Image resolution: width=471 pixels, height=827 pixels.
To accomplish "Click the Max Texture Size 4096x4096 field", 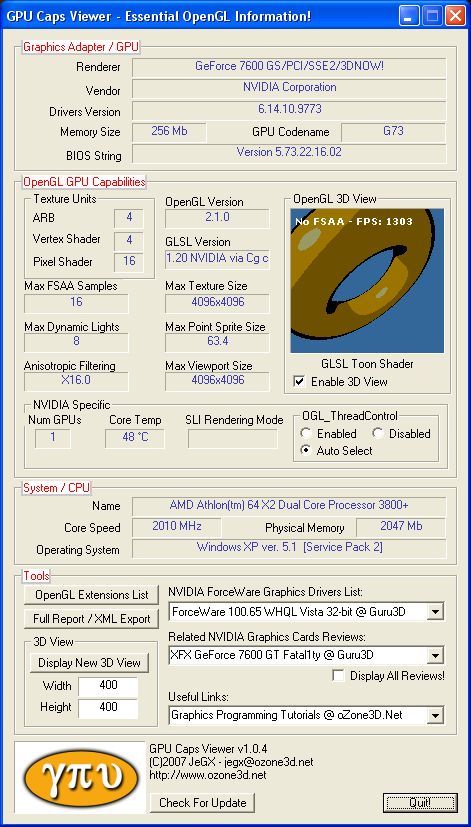I will [217, 303].
